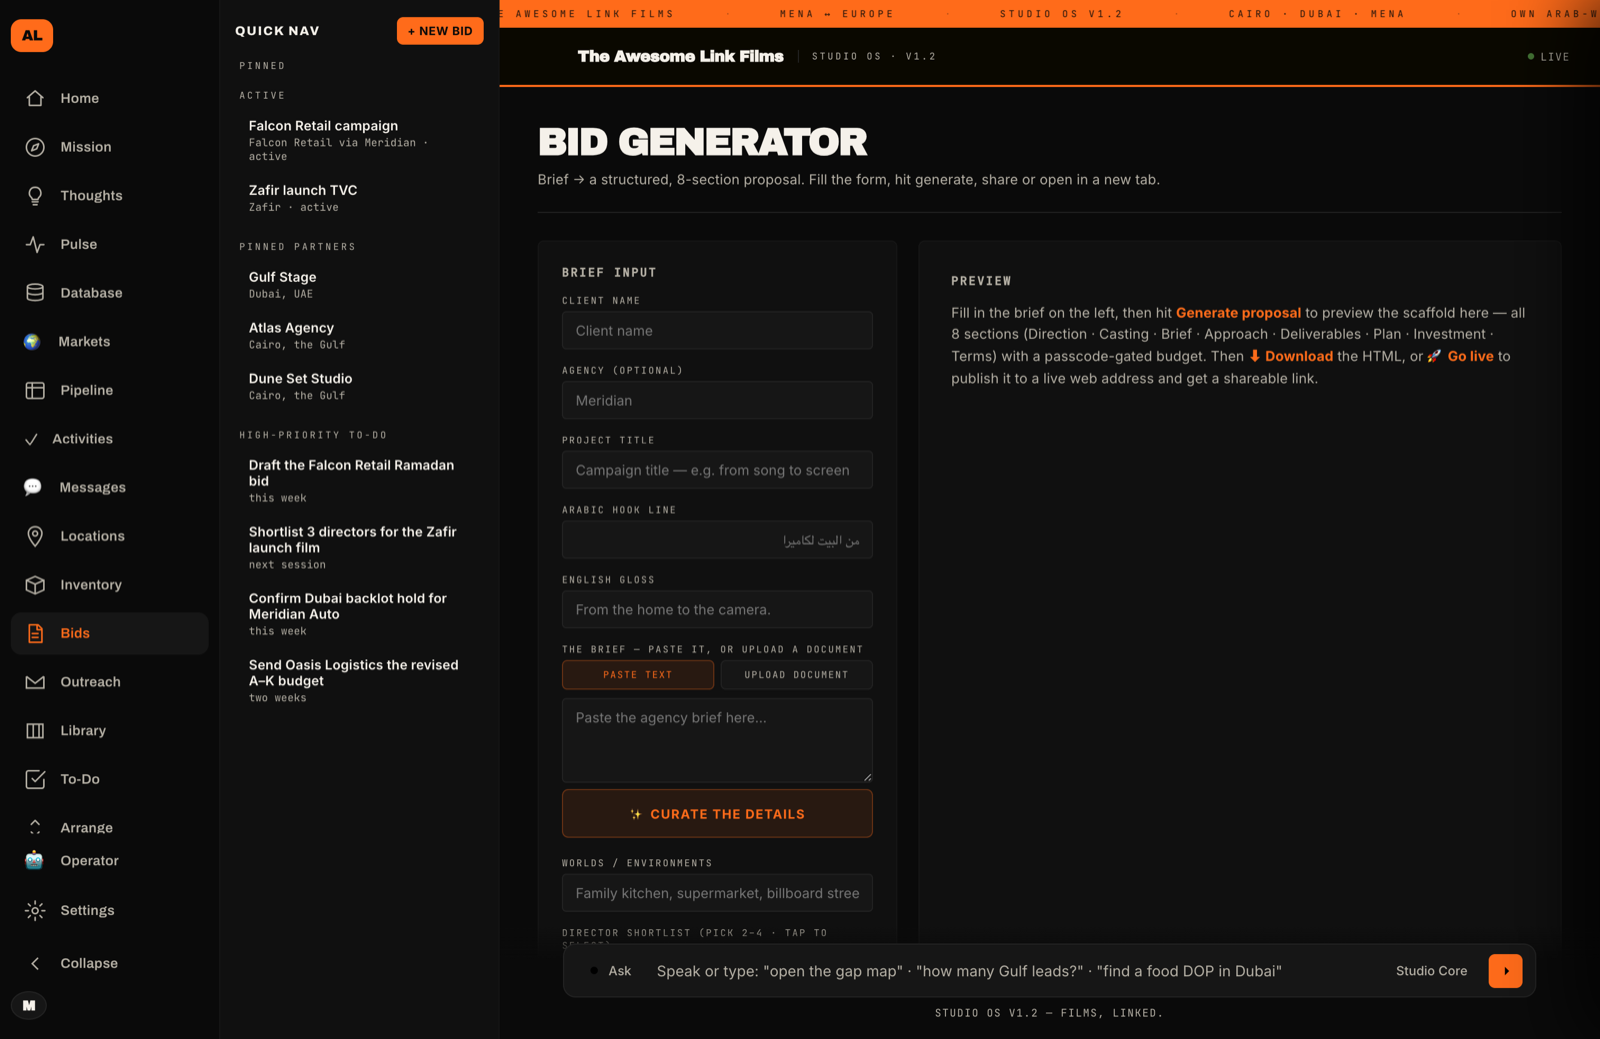The image size is (1600, 1039).
Task: Click the Inventory box icon
Action: tap(35, 585)
